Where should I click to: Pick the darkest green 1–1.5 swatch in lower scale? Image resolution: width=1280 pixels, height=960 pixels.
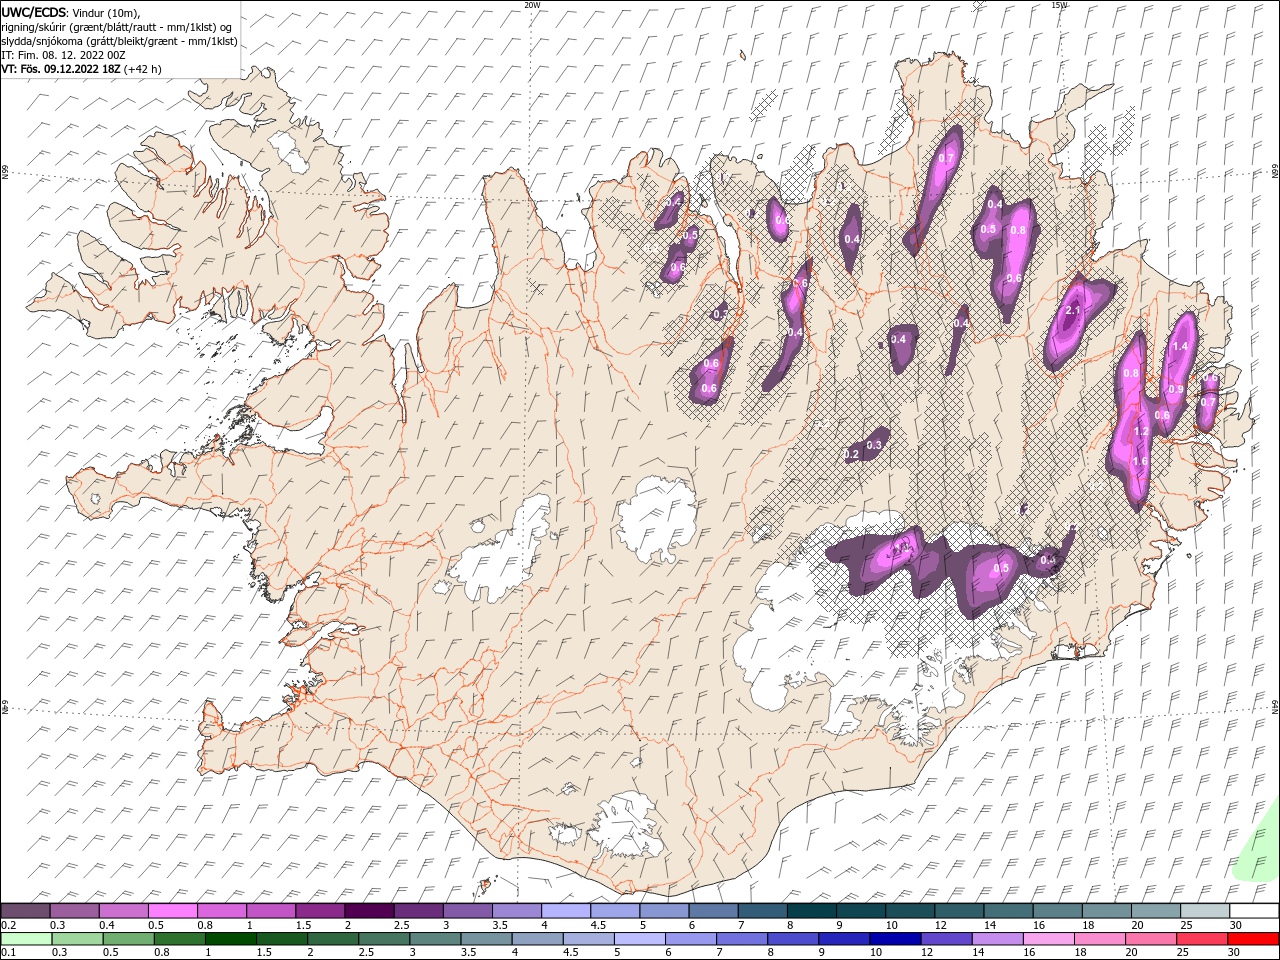230,939
